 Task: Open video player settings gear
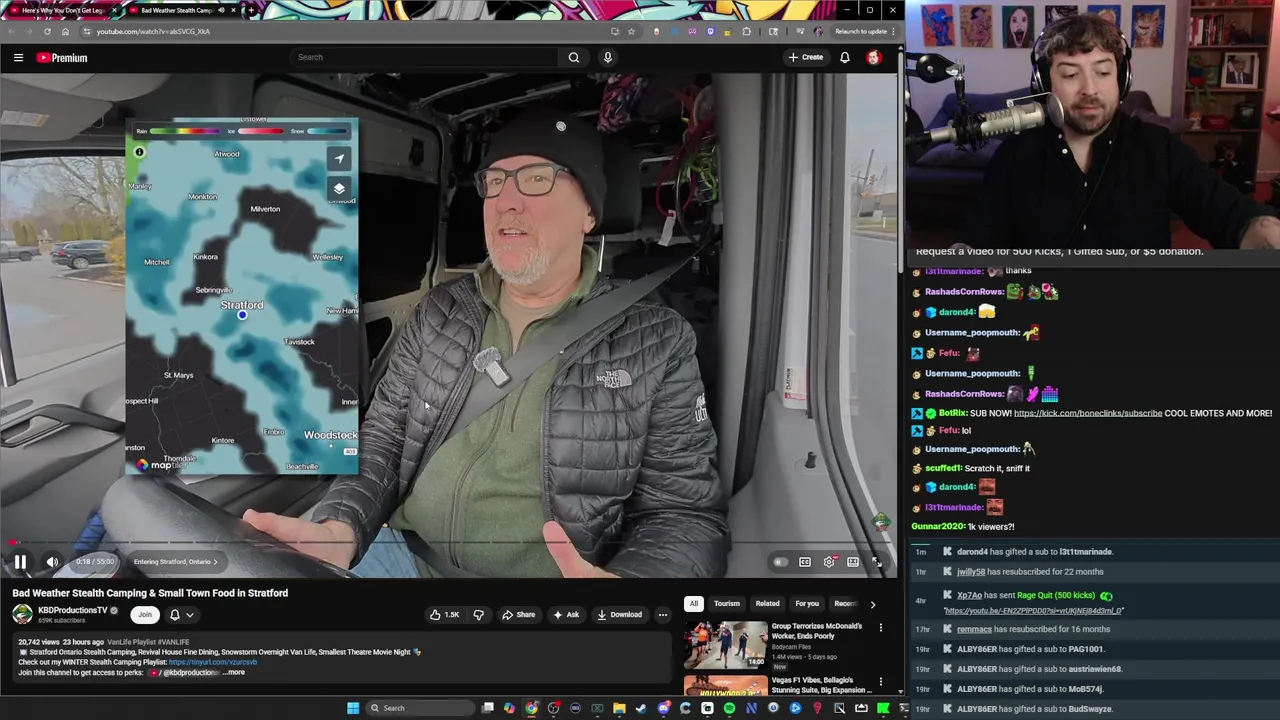pyautogui.click(x=829, y=562)
